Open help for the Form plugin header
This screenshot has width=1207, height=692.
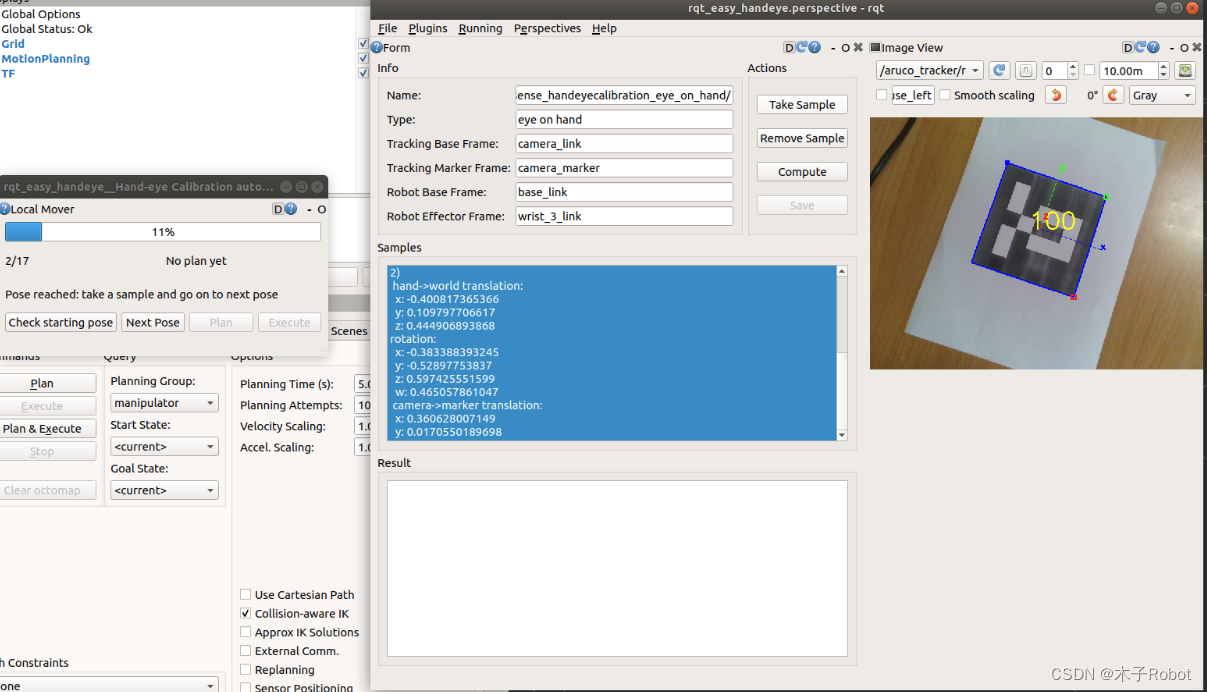[815, 47]
